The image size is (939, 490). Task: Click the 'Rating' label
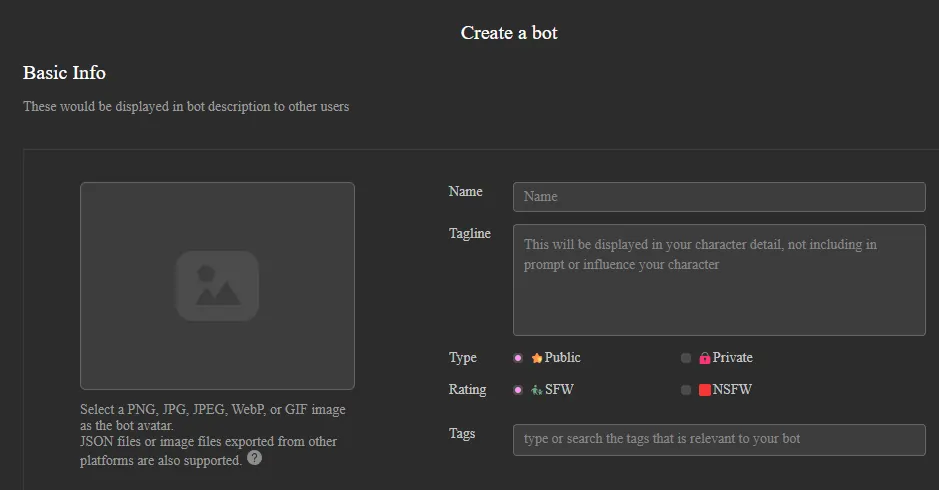tap(467, 390)
